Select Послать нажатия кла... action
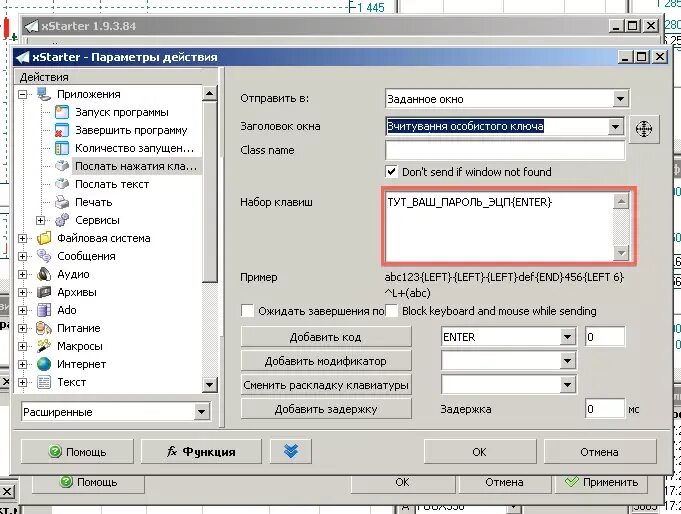 pyautogui.click(x=136, y=166)
